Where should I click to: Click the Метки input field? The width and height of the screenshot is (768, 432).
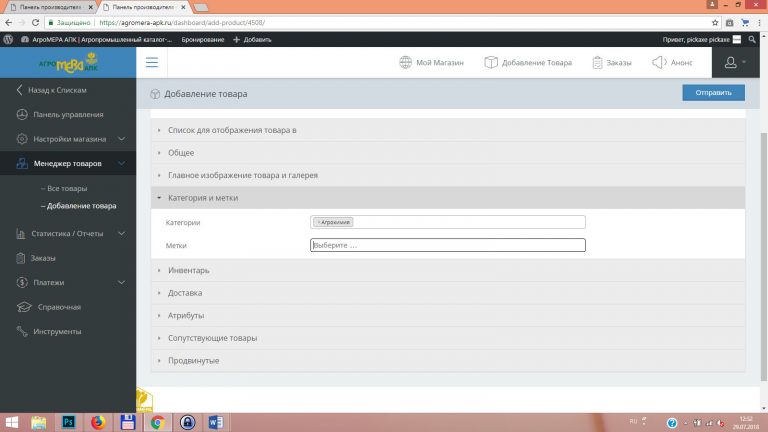[447, 245]
